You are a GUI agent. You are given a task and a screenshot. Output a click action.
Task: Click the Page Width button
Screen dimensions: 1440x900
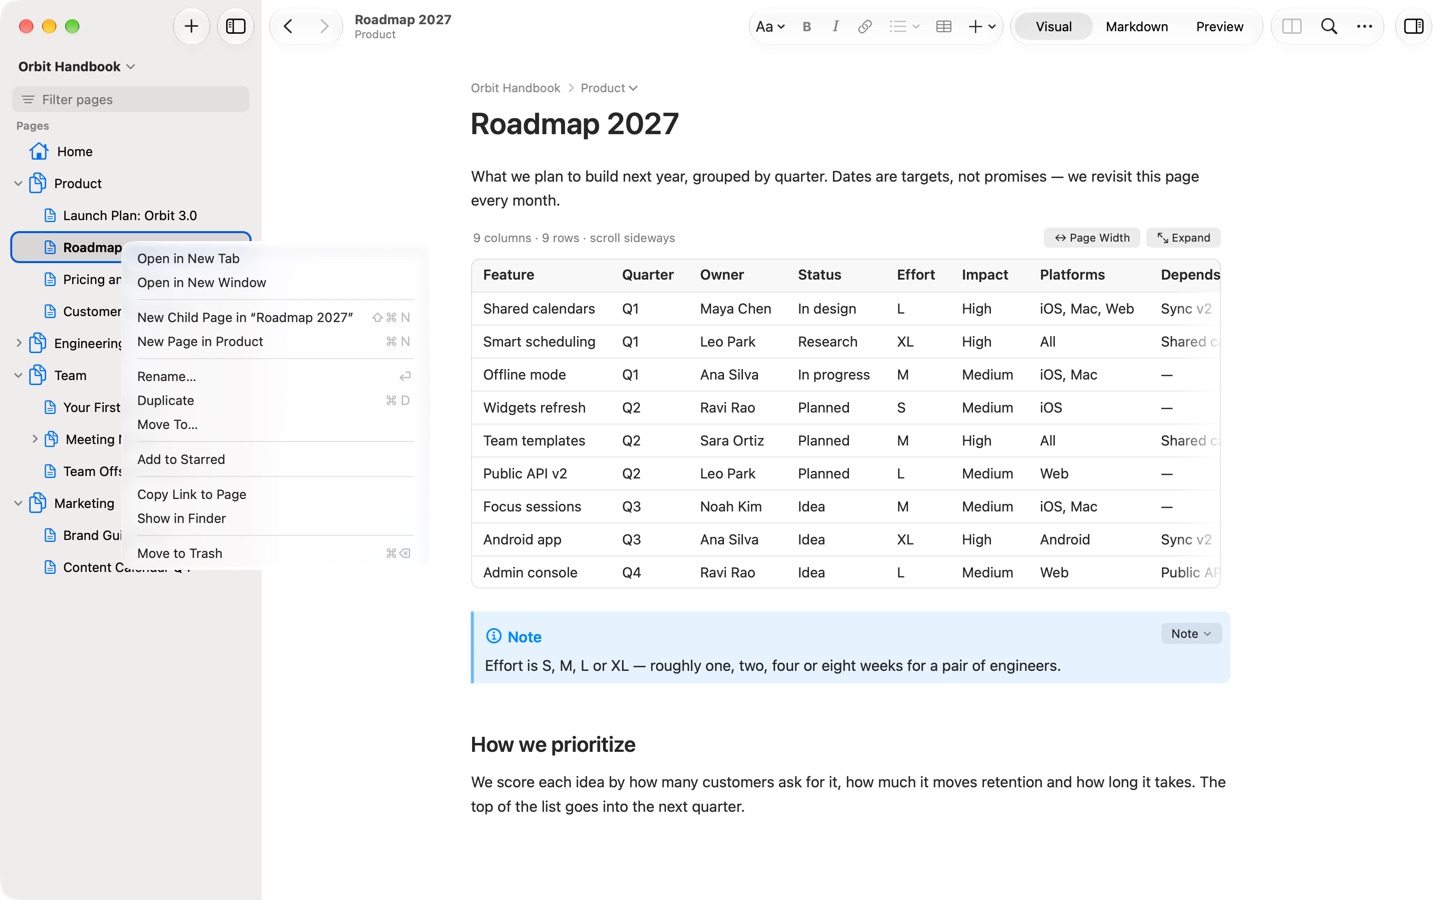(1092, 238)
